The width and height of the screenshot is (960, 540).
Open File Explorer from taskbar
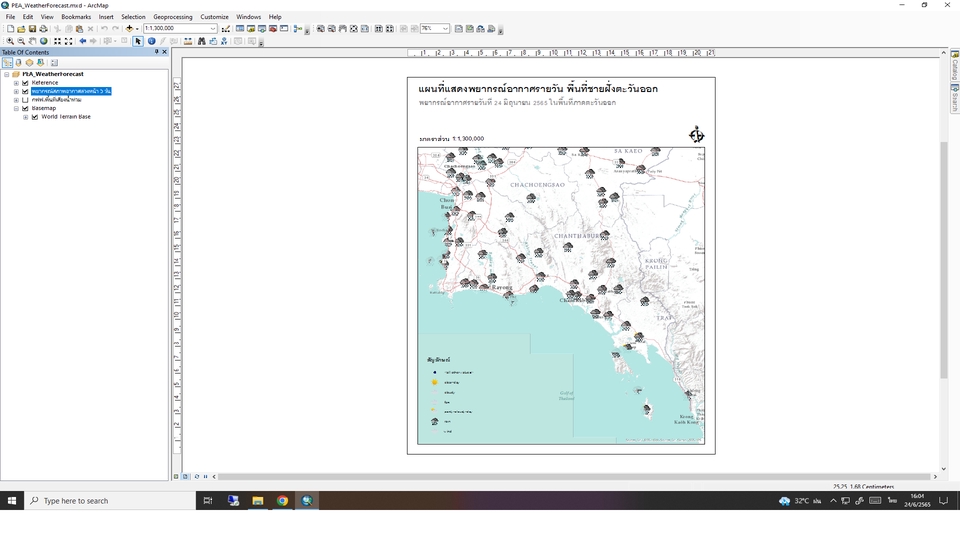[x=258, y=500]
